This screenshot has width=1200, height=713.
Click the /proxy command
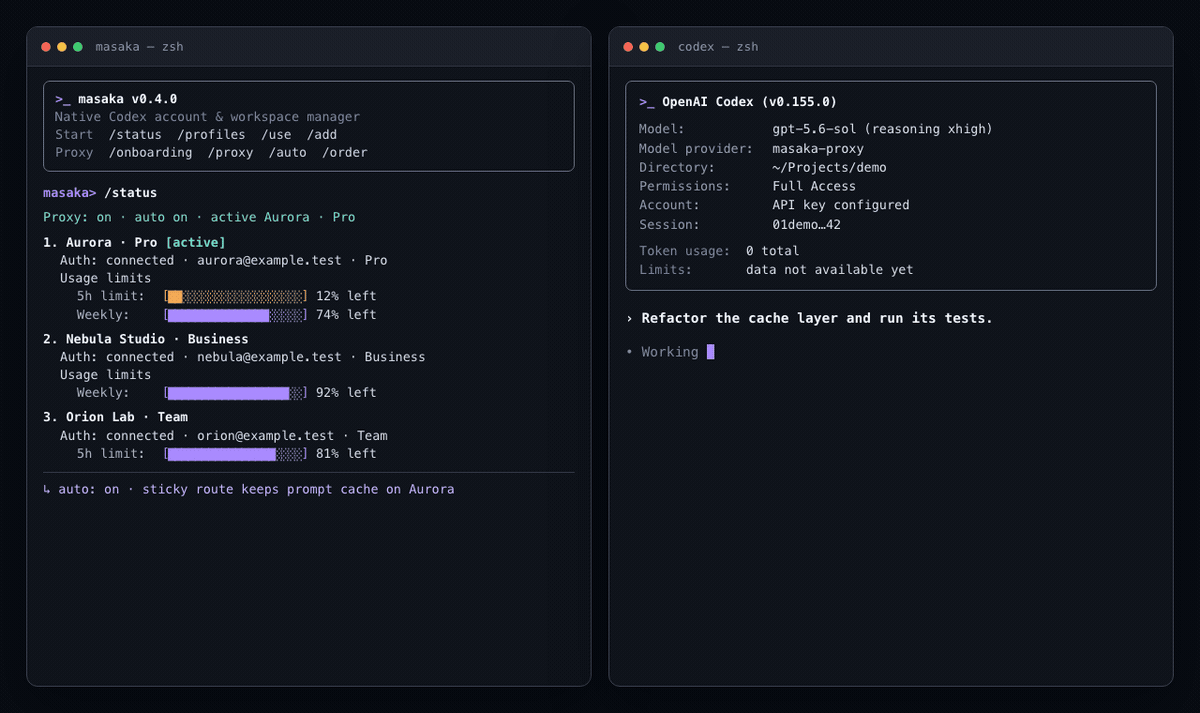(230, 153)
